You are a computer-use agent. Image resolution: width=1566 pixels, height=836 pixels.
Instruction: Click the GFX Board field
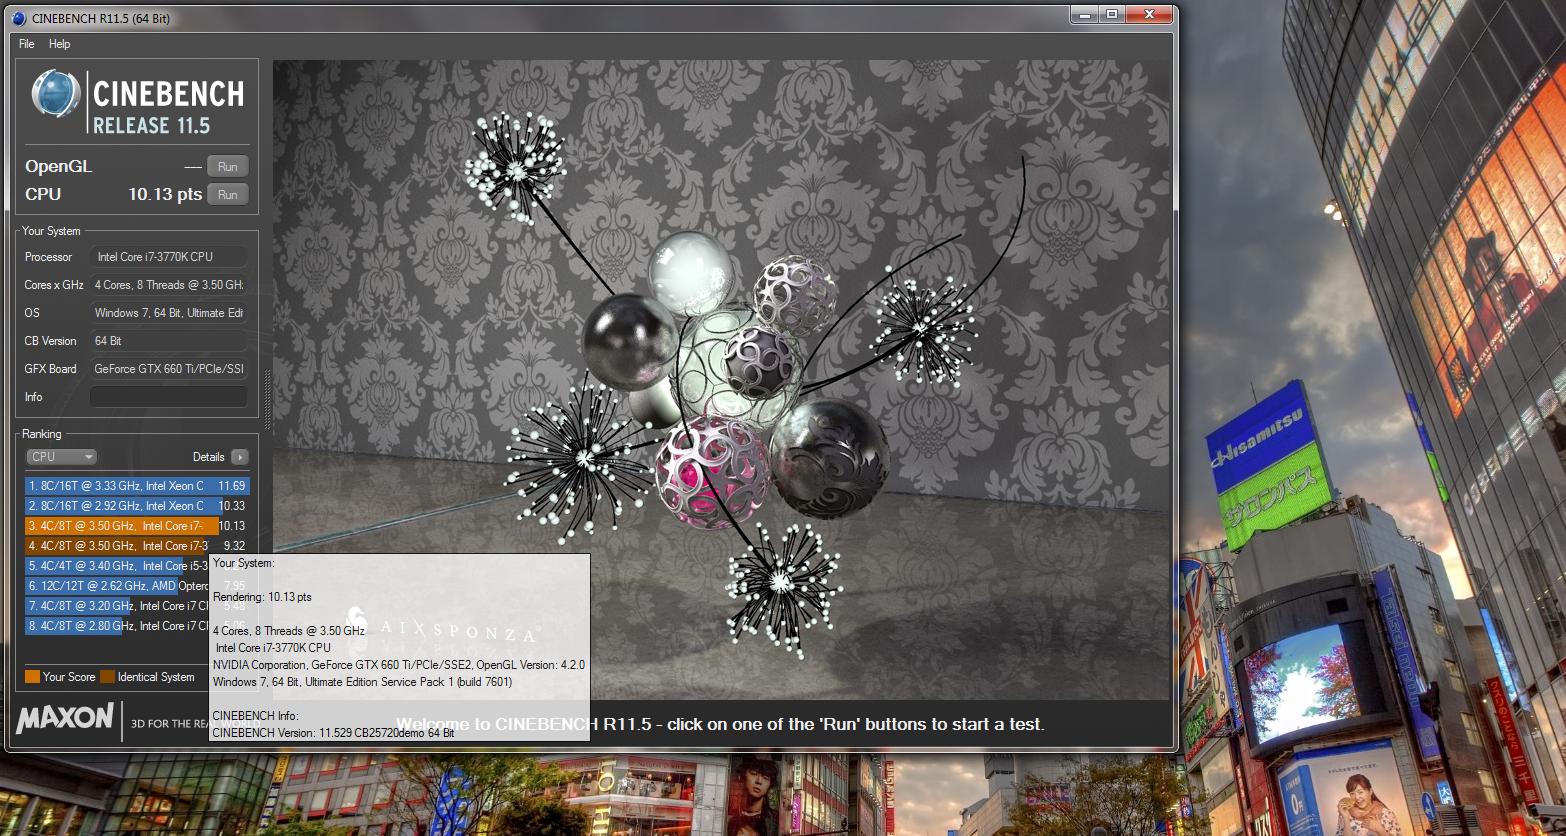click(x=168, y=369)
